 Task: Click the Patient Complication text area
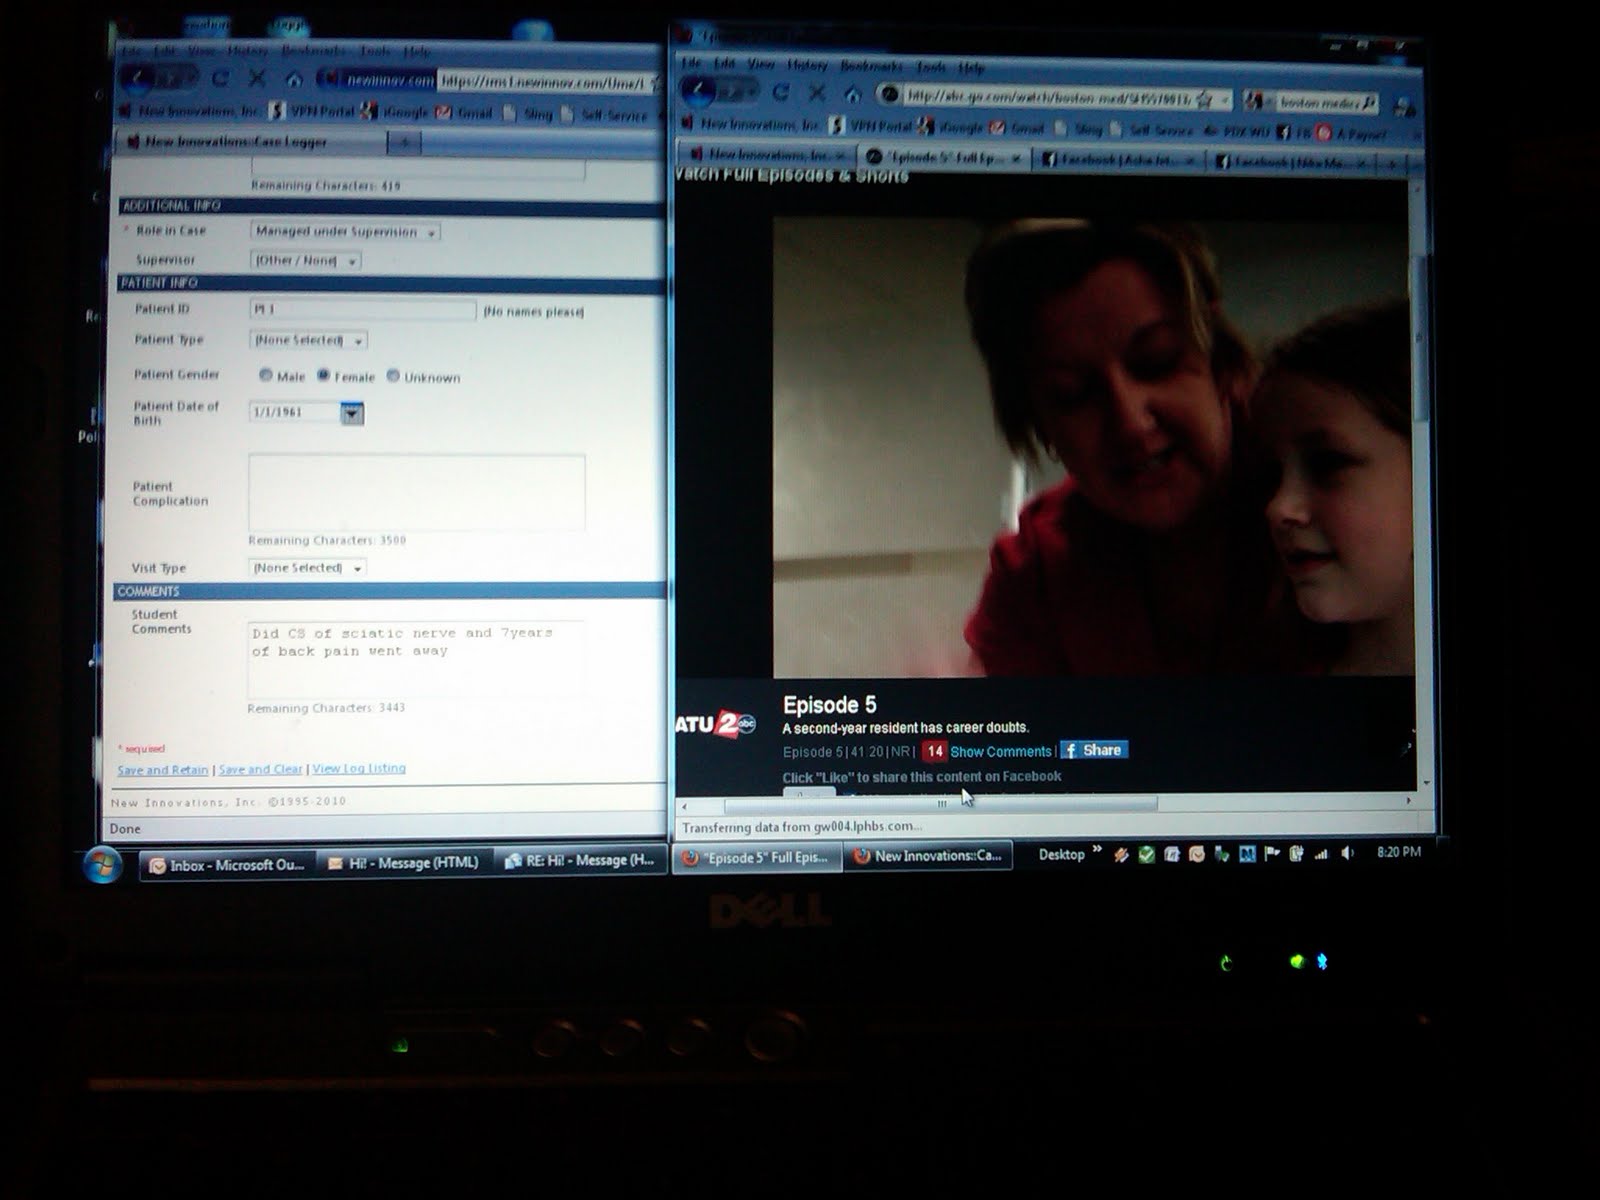click(417, 492)
